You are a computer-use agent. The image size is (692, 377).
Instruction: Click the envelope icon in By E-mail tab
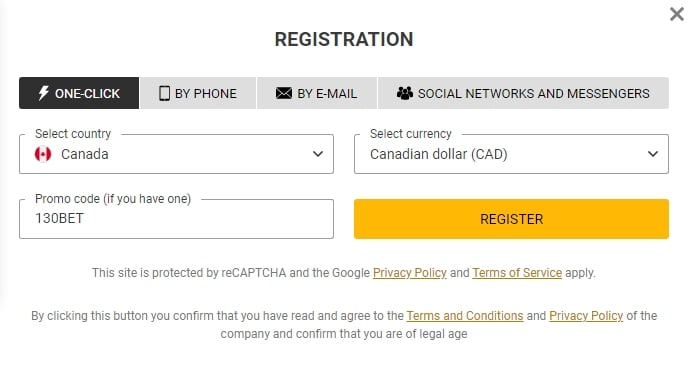pos(284,93)
